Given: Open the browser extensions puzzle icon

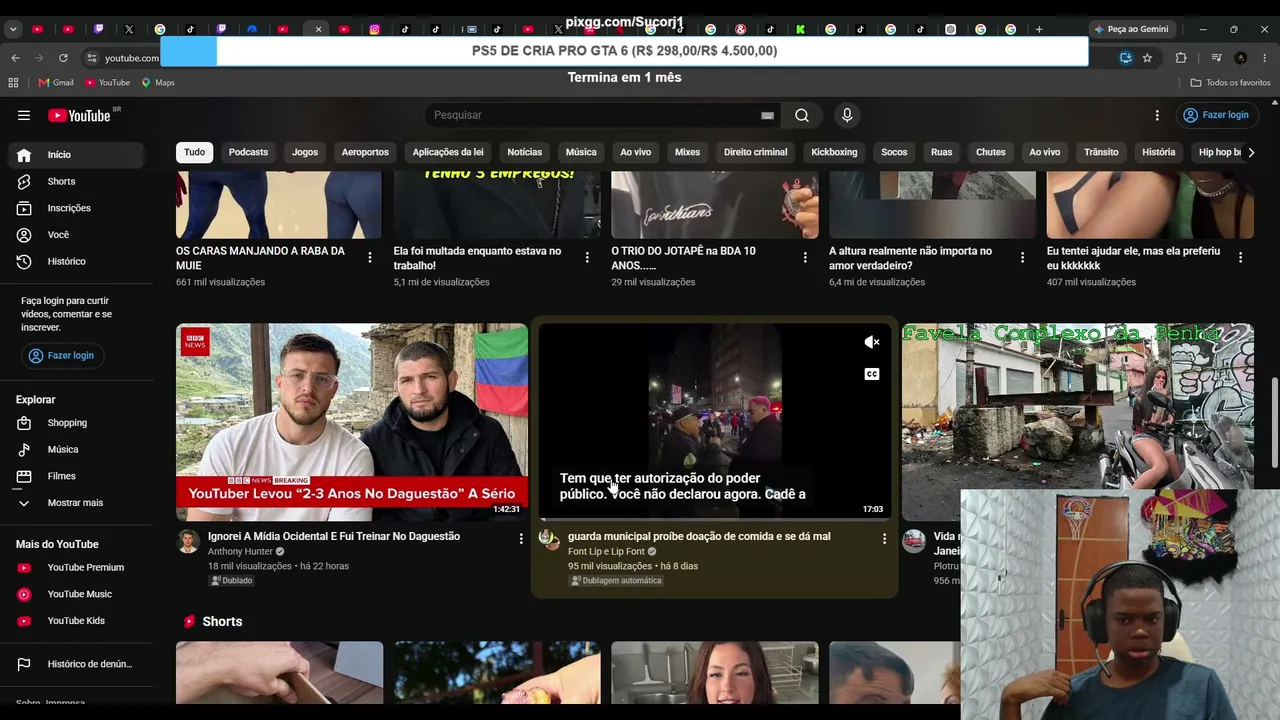Looking at the screenshot, I should pos(1181,58).
